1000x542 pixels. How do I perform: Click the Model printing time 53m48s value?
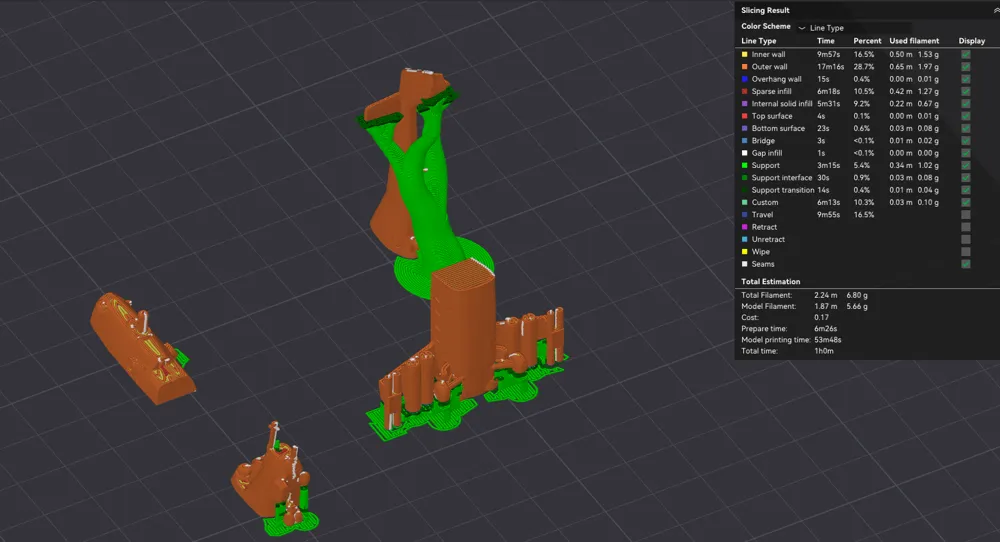click(828, 340)
